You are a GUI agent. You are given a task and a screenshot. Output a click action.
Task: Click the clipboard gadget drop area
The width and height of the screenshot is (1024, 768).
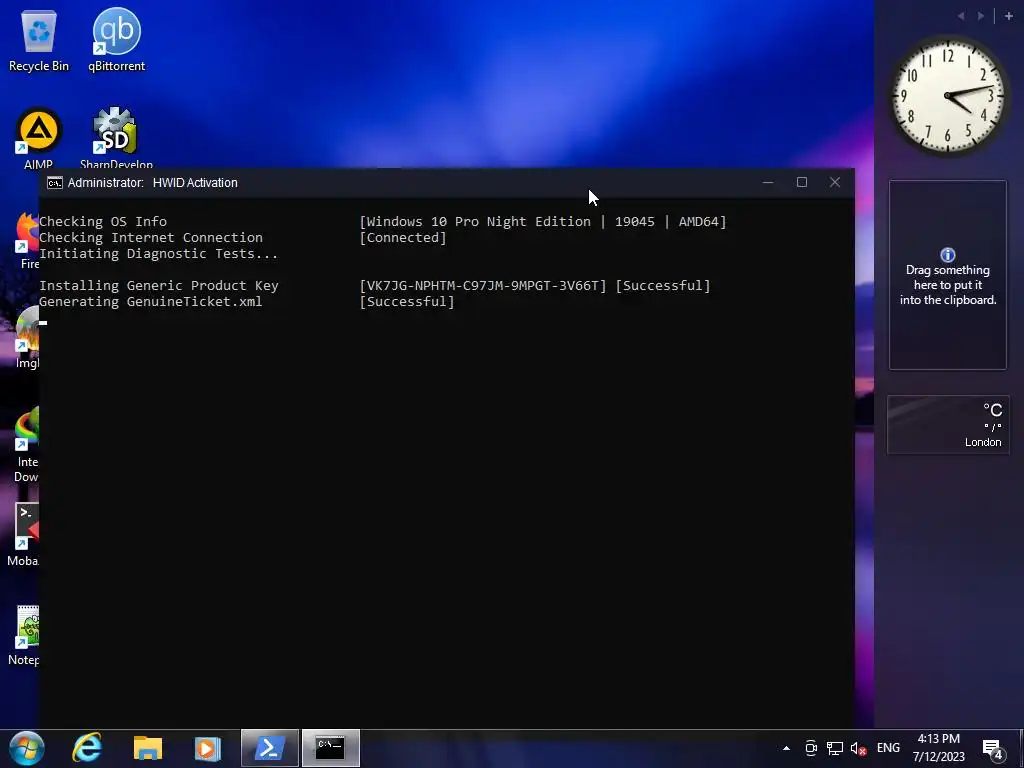point(948,275)
